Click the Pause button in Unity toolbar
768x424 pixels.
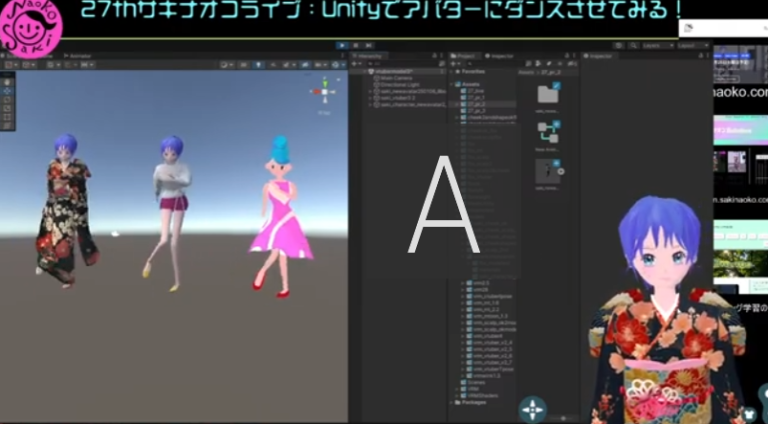(x=356, y=45)
